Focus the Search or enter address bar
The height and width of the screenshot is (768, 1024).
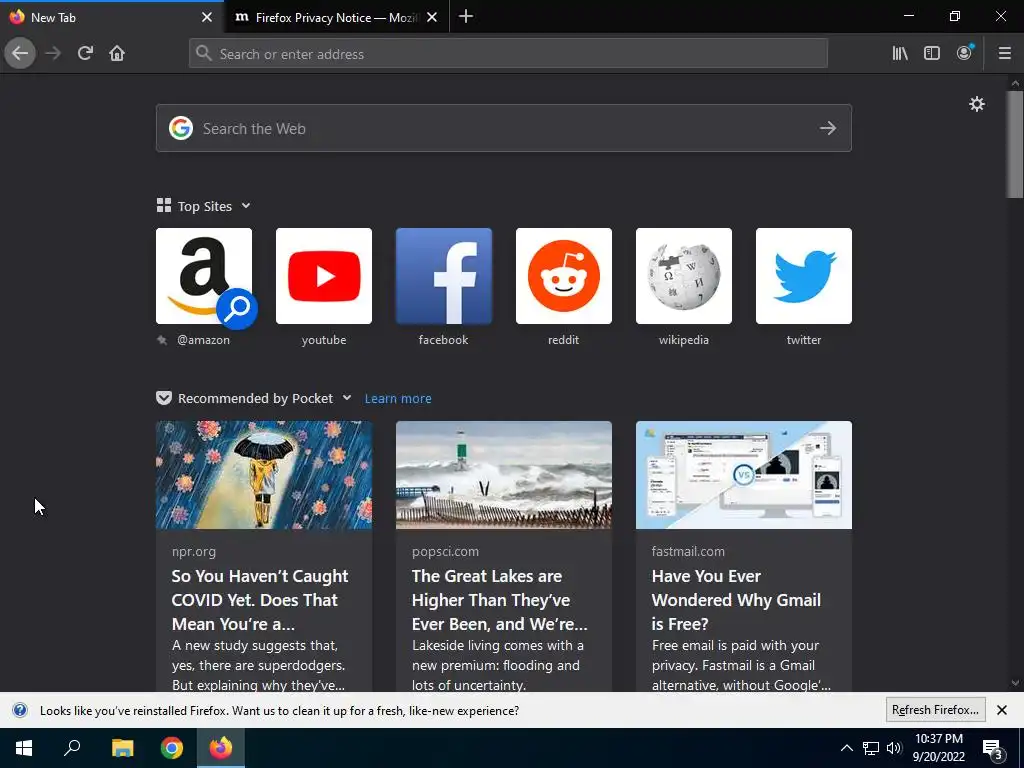pyautogui.click(x=508, y=54)
